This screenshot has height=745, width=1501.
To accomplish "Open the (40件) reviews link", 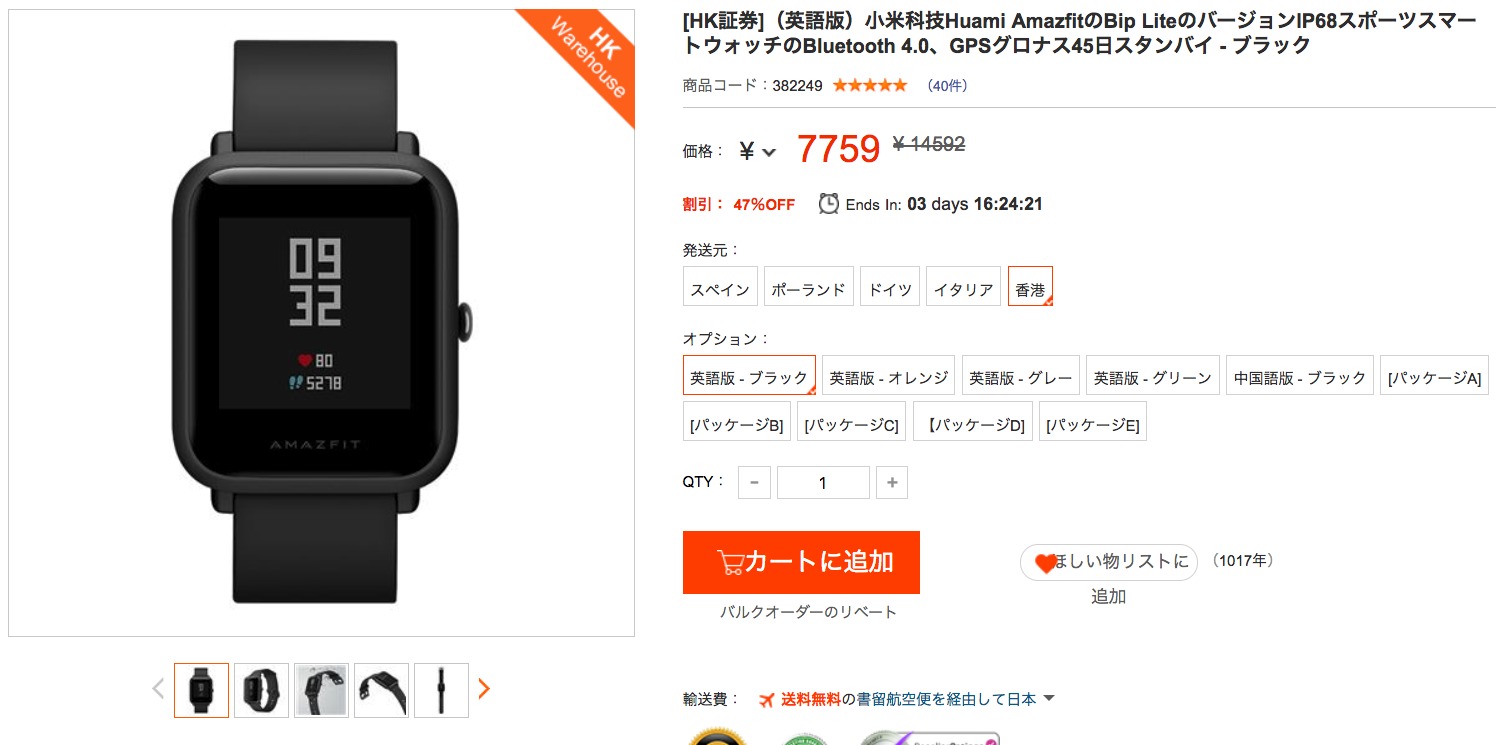I will coord(947,85).
